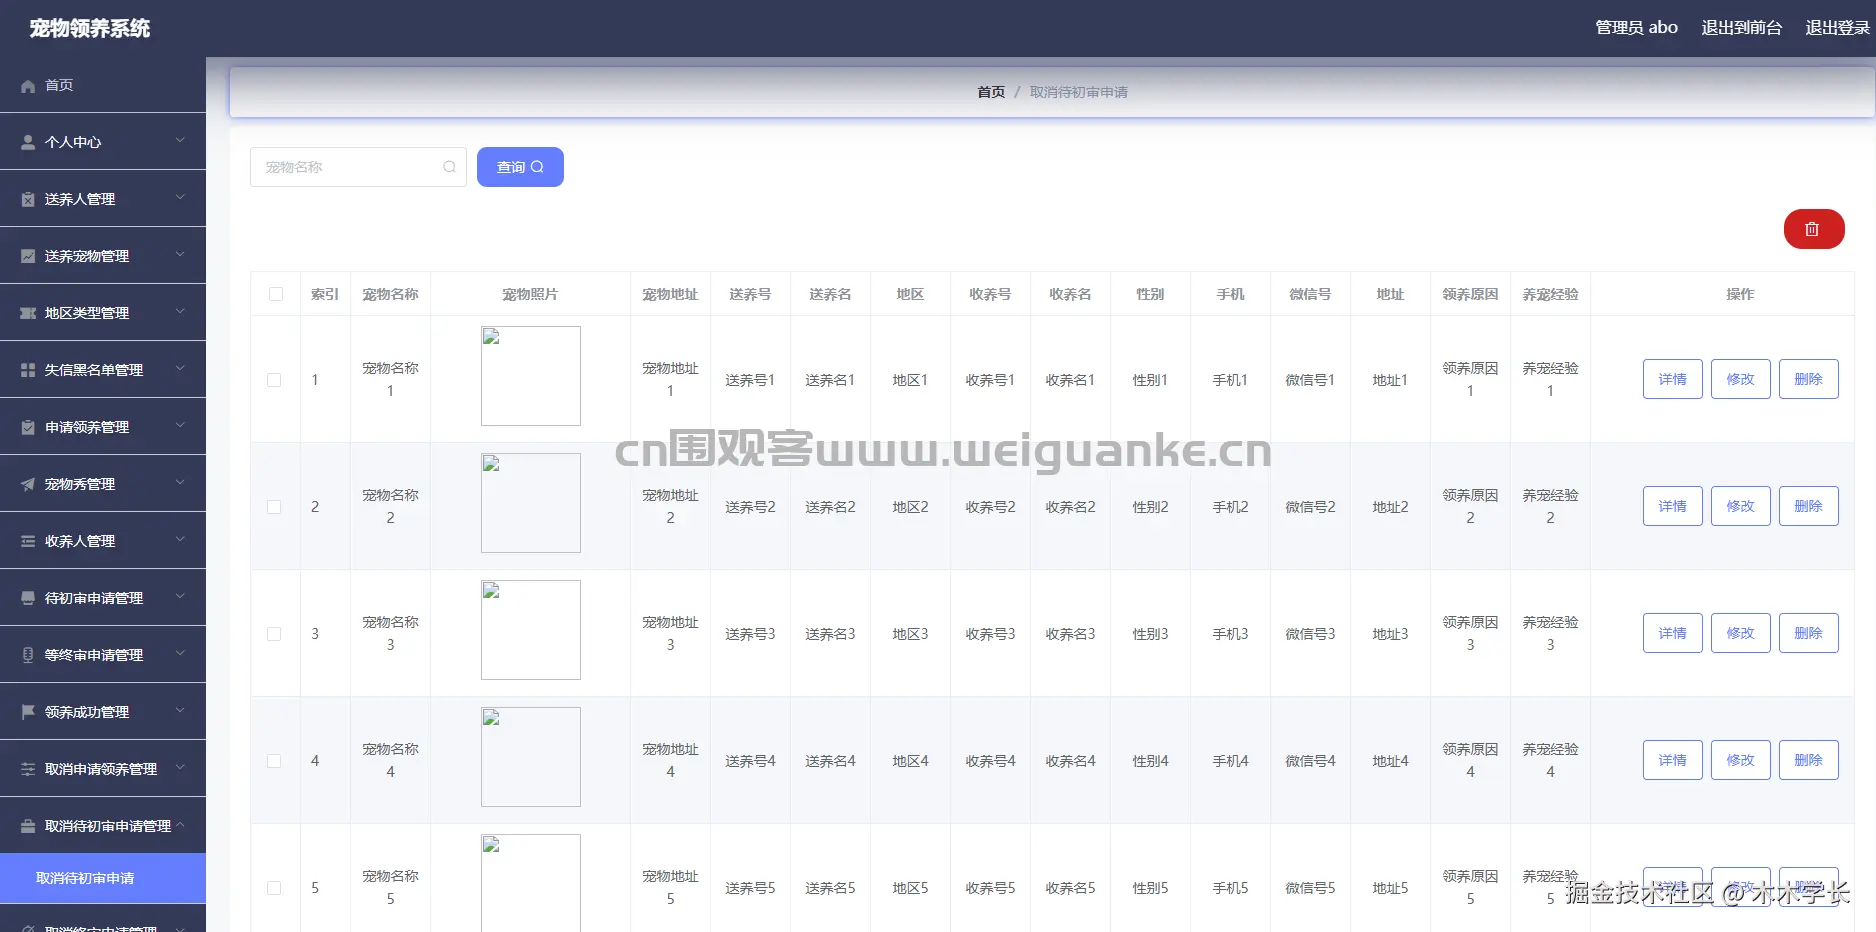
Task: Click 删除 for row 3
Action: coord(1808,633)
